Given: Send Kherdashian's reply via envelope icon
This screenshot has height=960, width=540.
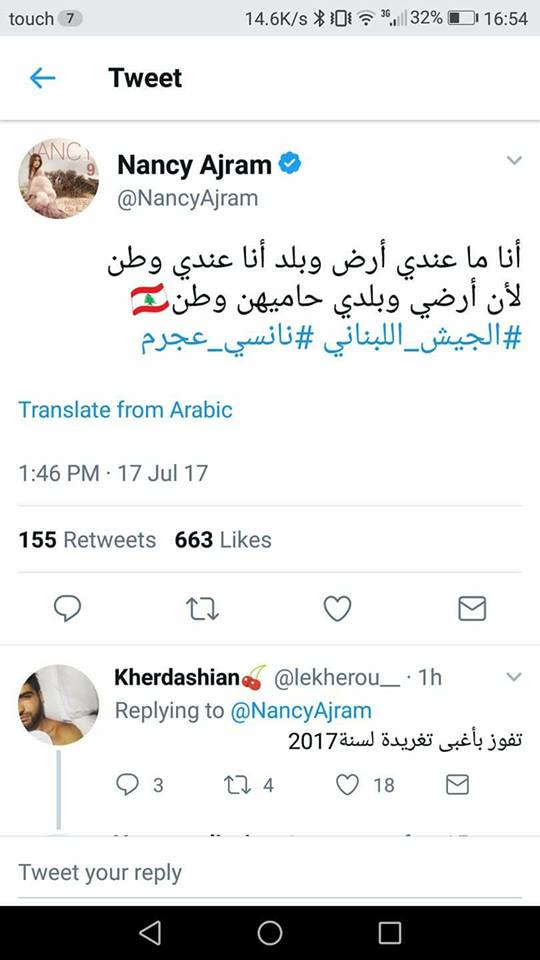Looking at the screenshot, I should coord(457,784).
